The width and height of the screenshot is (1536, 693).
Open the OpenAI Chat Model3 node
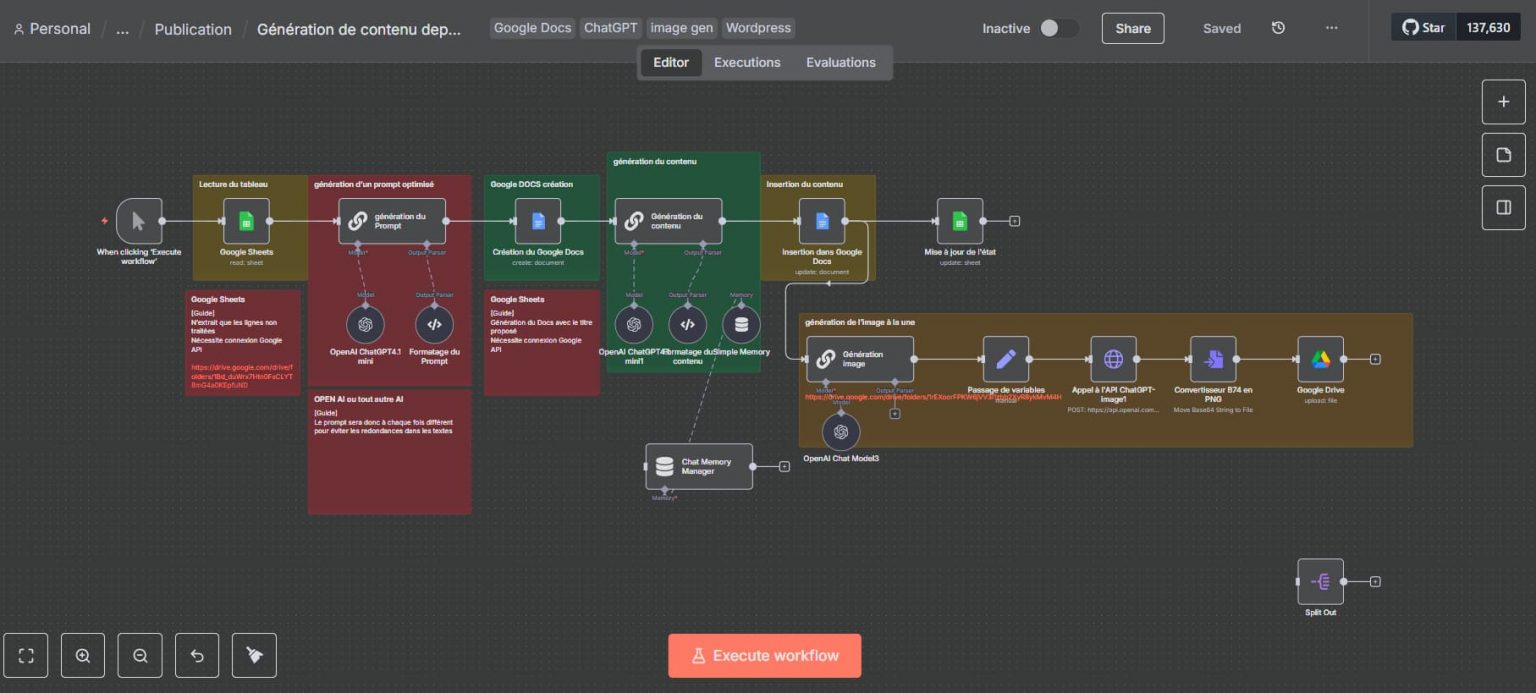(841, 431)
